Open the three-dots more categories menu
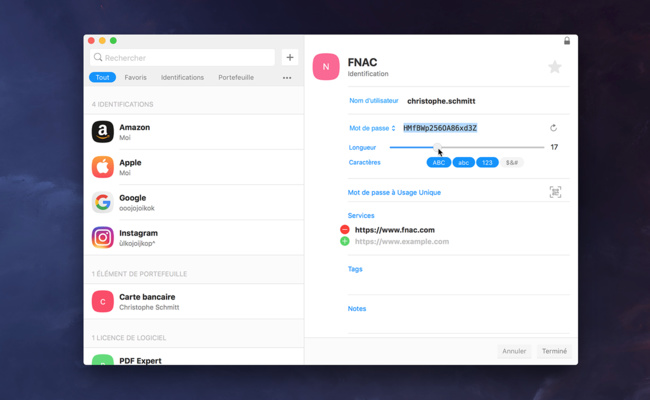 point(287,78)
